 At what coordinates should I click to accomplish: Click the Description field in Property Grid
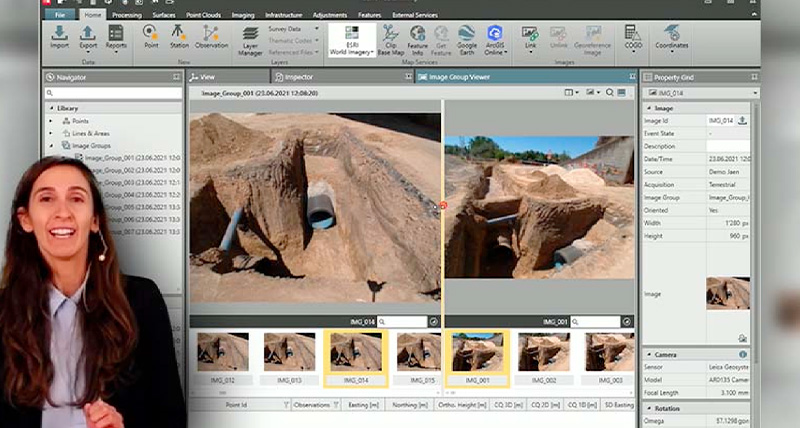click(x=728, y=146)
